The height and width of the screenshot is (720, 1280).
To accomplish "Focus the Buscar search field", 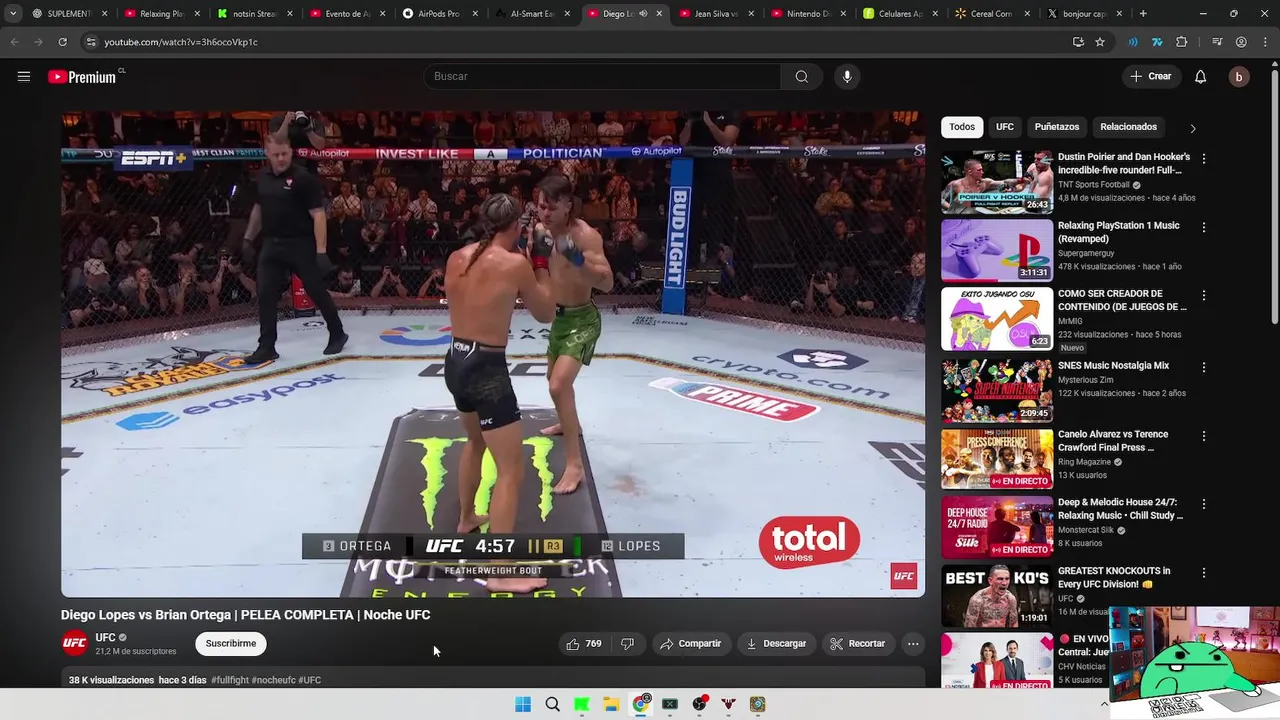I will tap(602, 76).
